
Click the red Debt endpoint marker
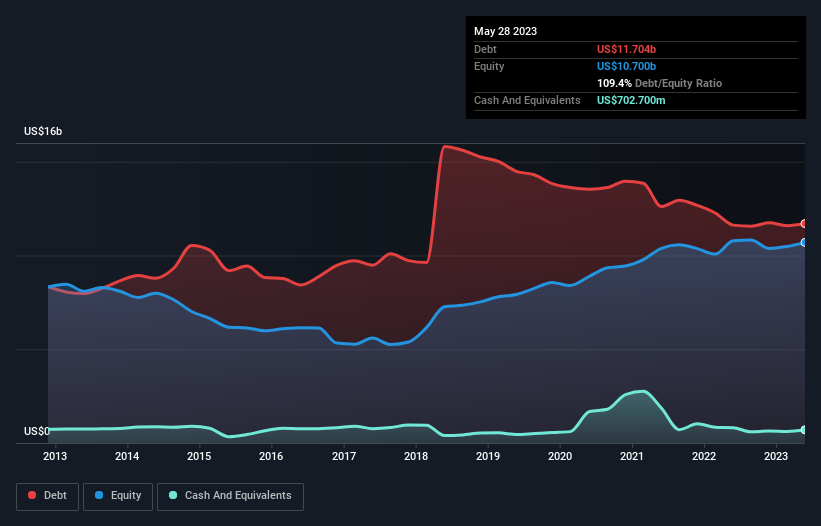click(804, 224)
